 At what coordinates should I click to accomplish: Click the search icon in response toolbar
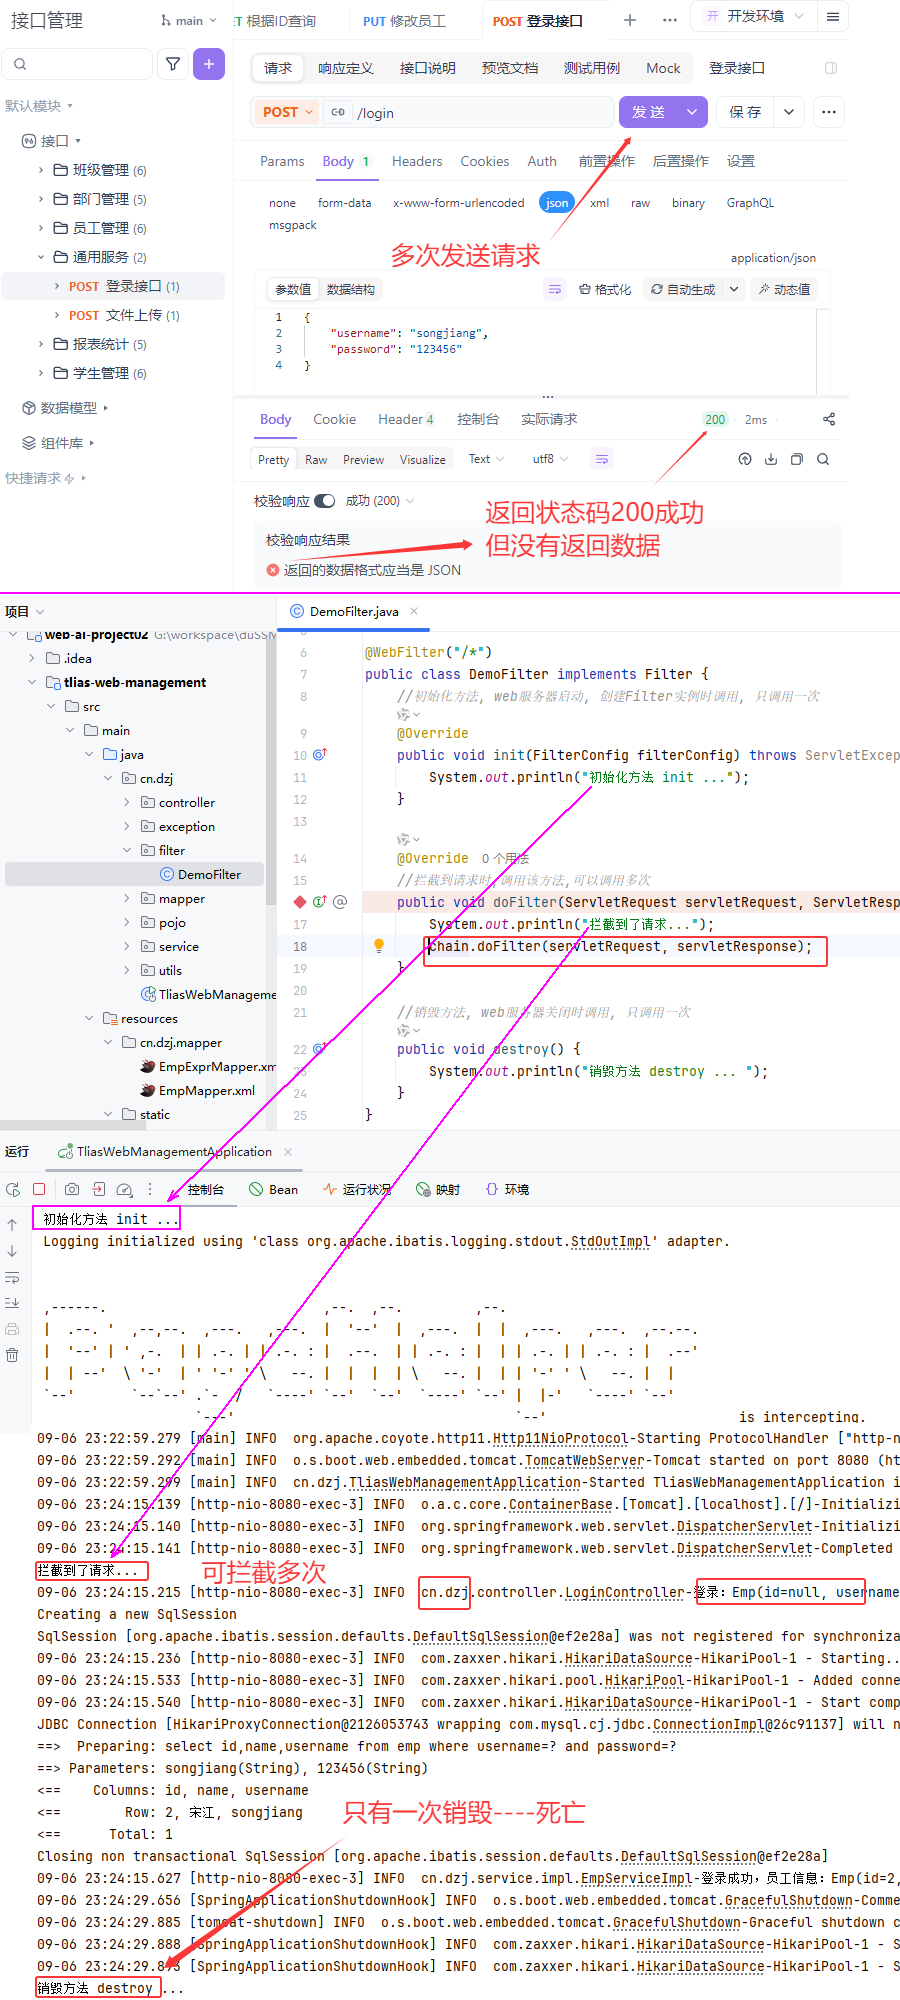point(823,459)
